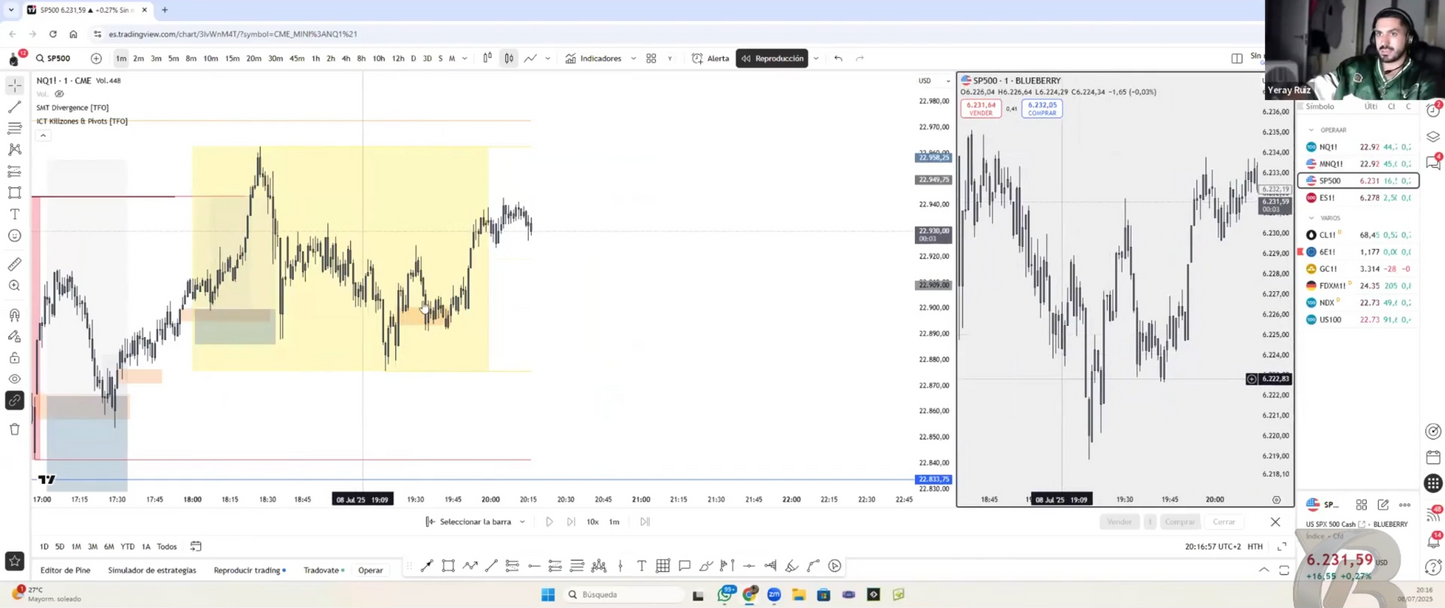The width and height of the screenshot is (1445, 608).
Task: Switch to the Simulador de estrategias tab
Action: tap(152, 569)
